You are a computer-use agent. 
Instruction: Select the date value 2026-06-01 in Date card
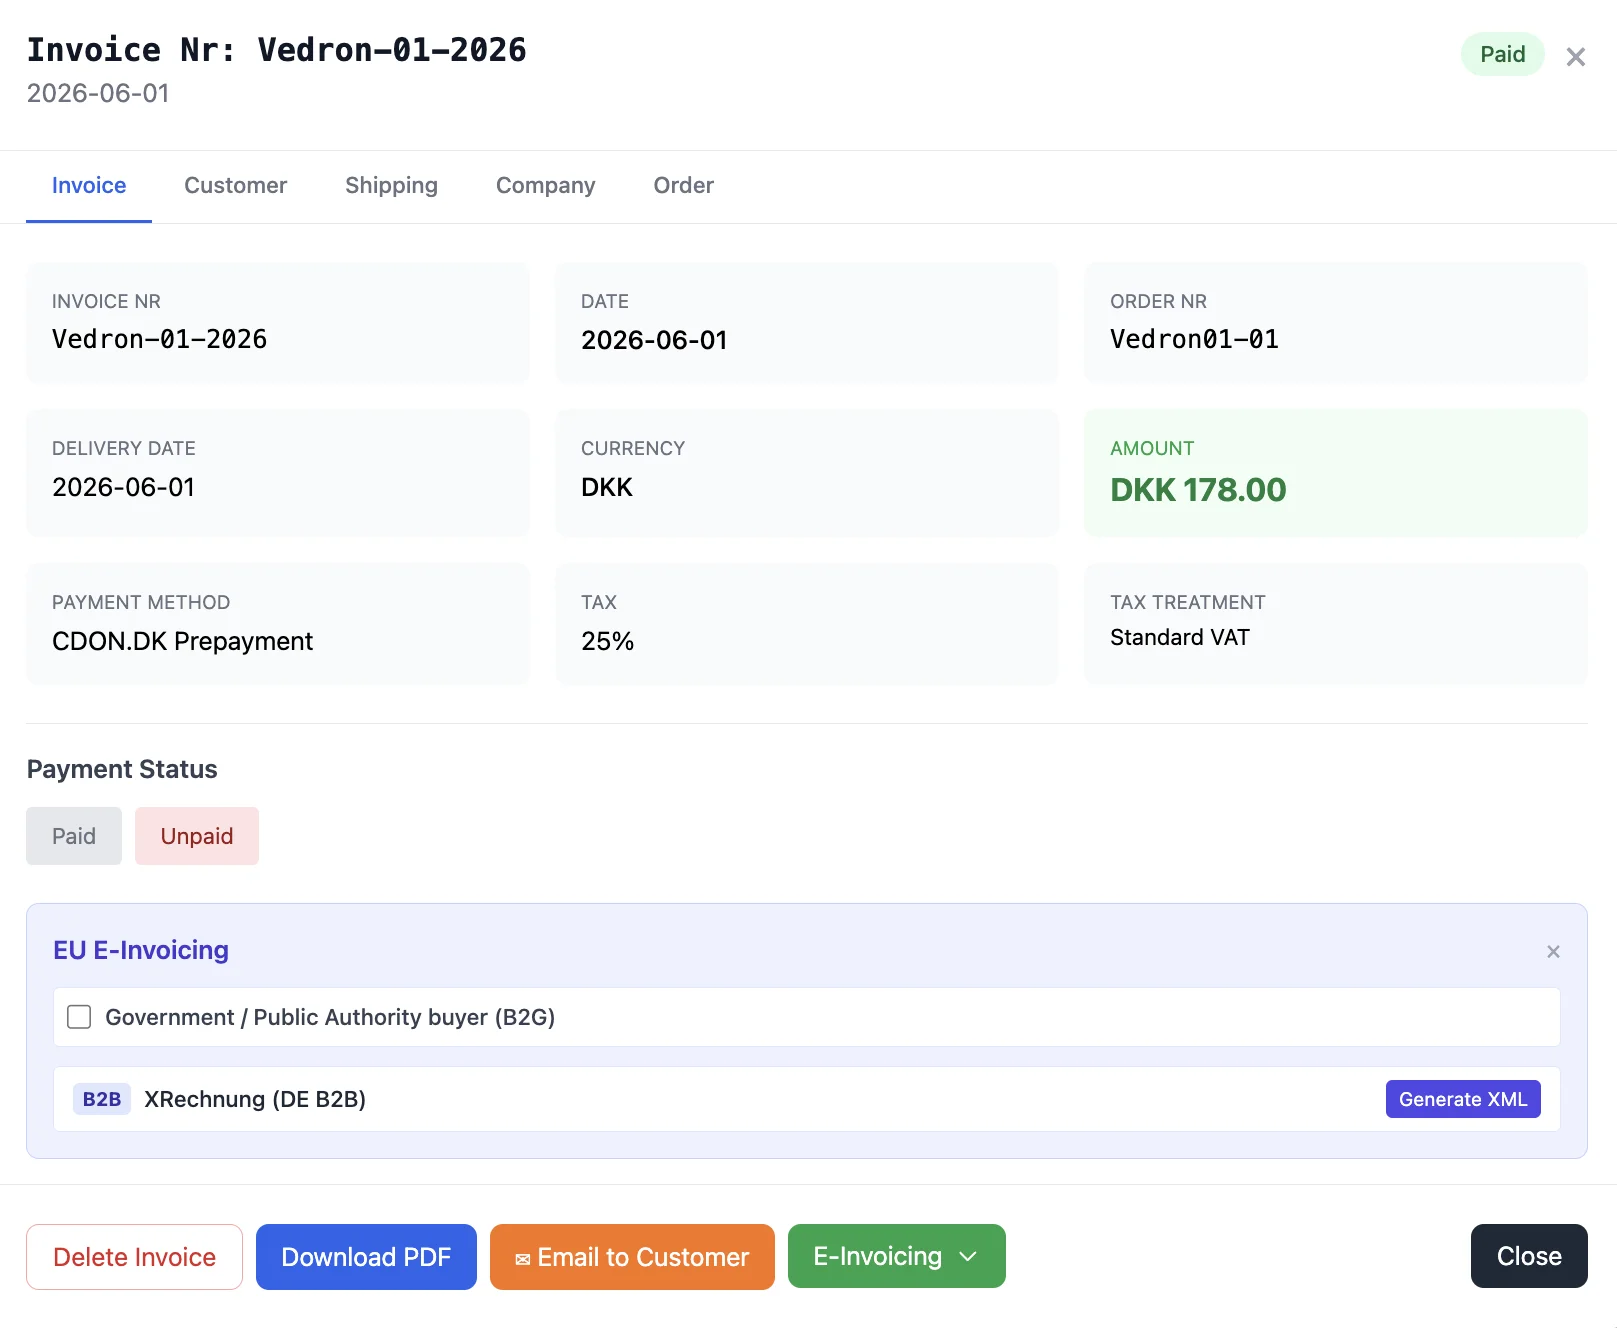[654, 340]
